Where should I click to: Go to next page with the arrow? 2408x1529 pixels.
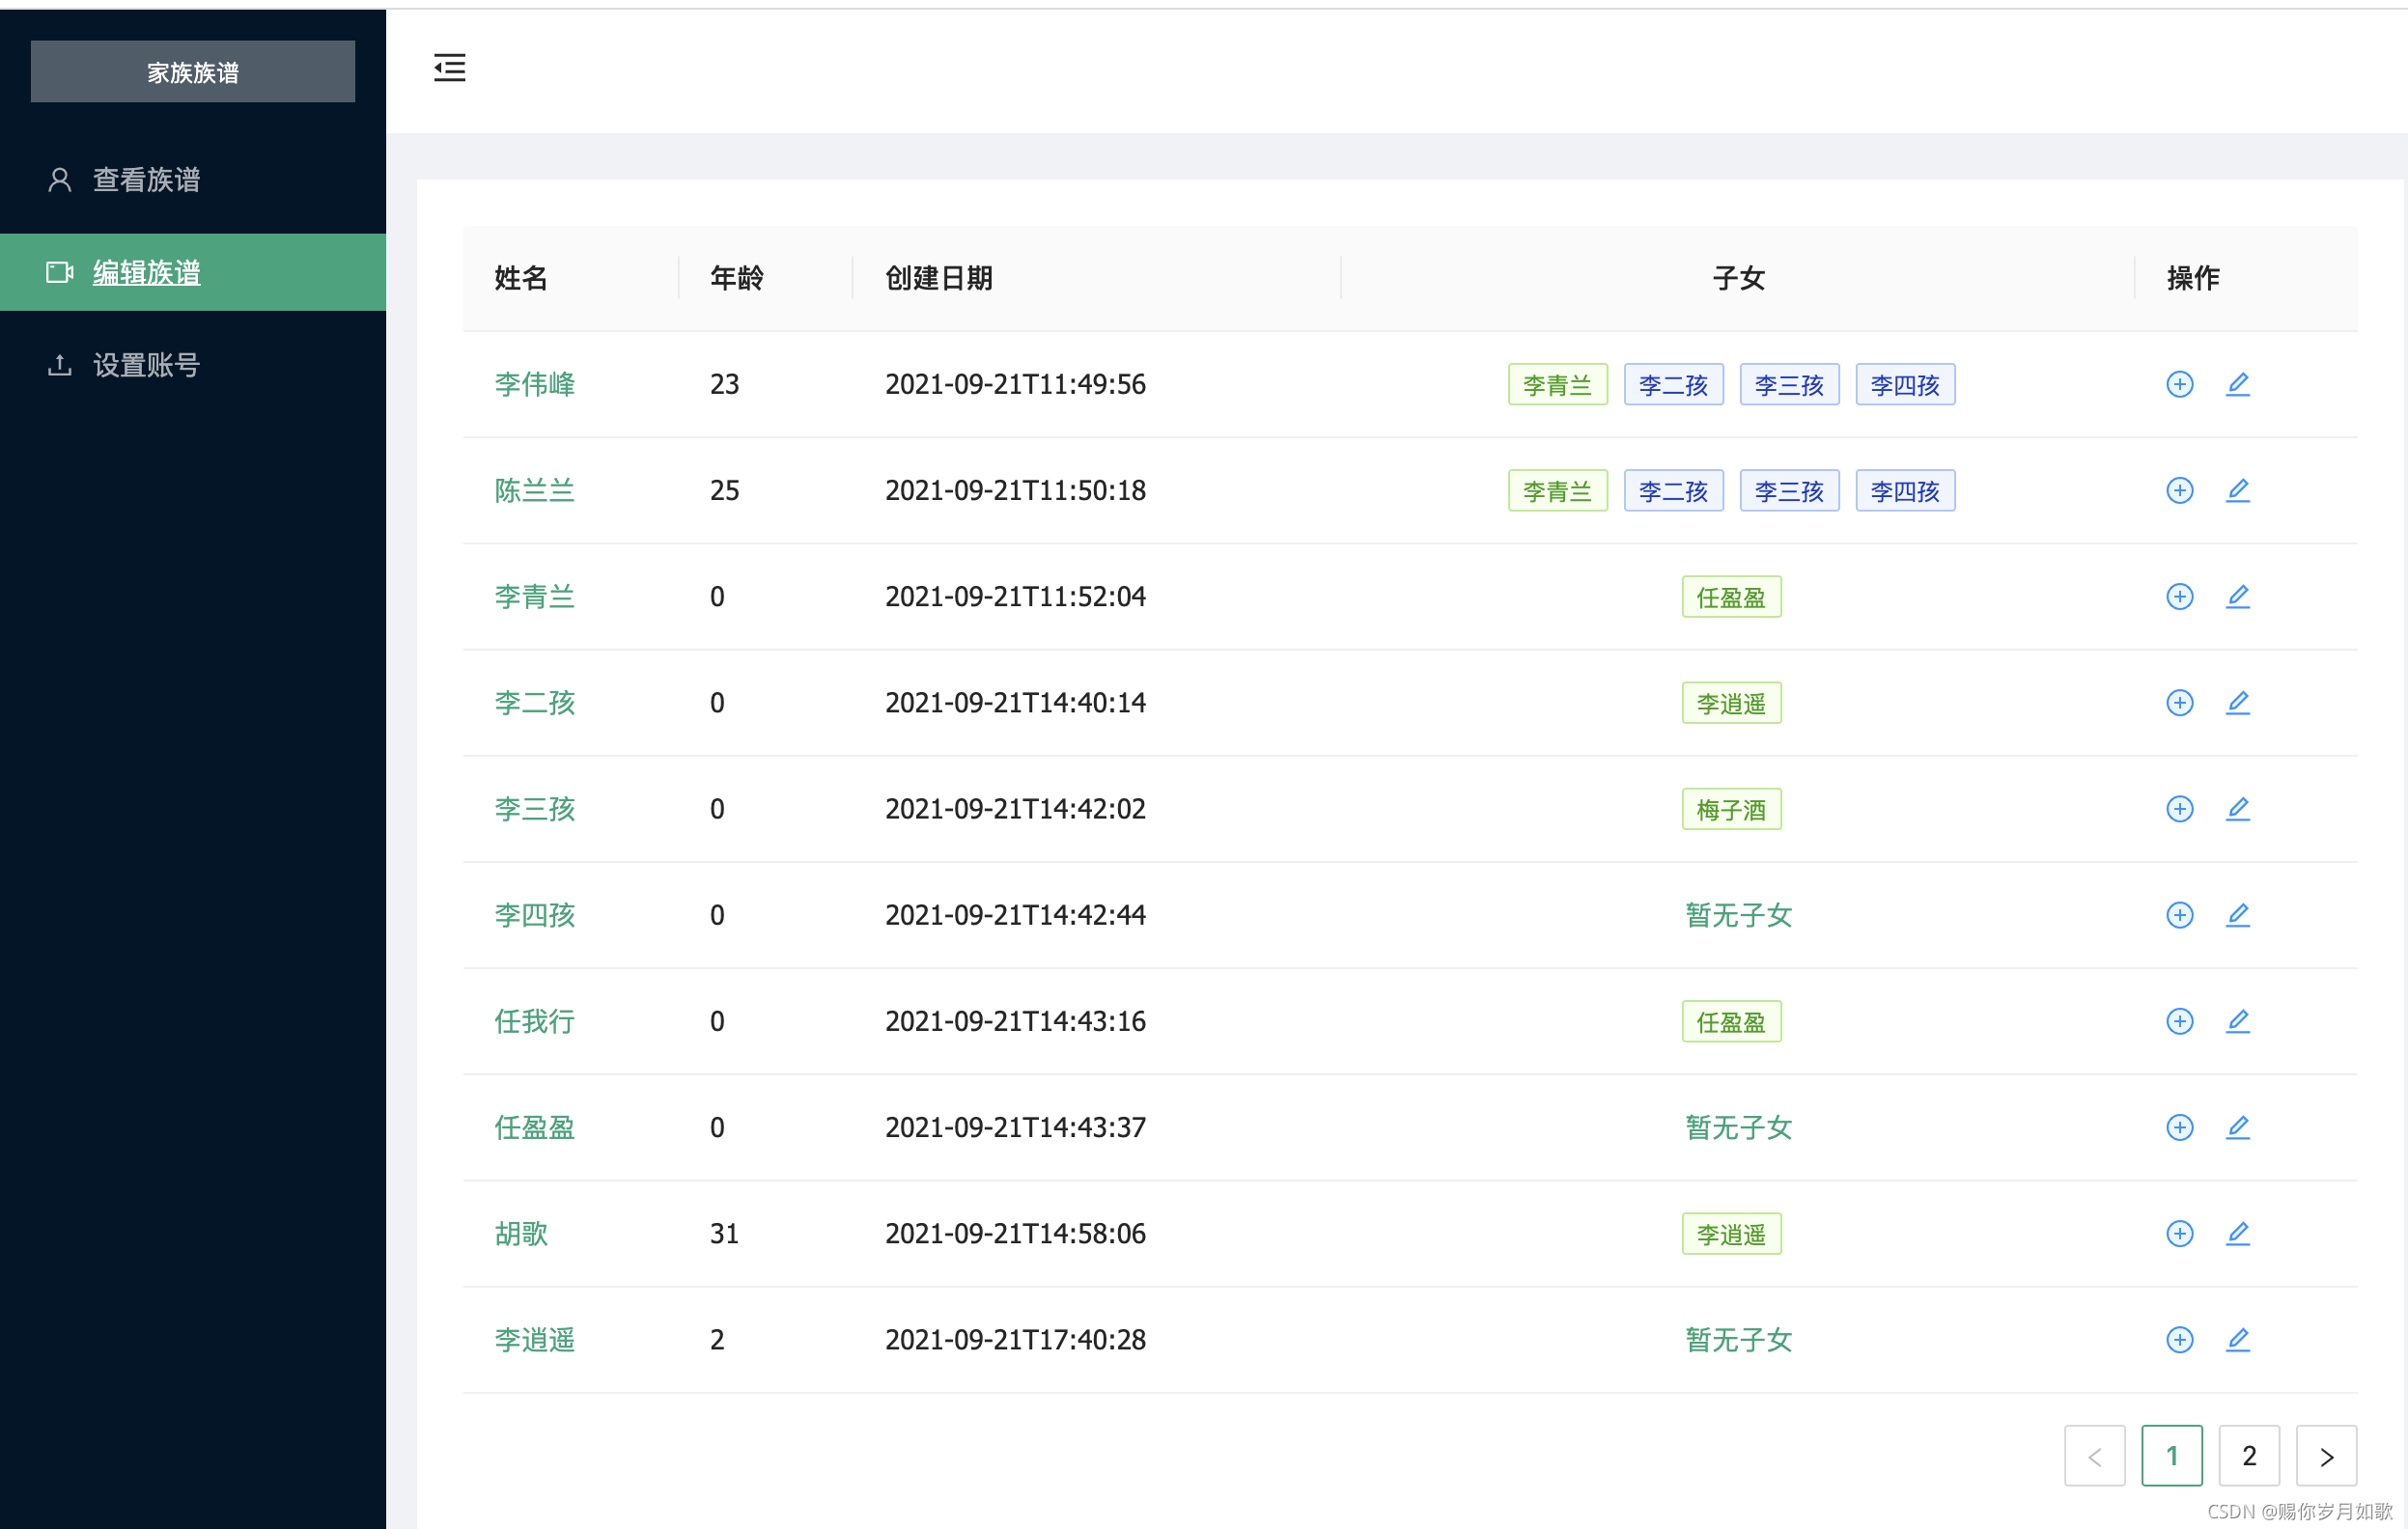click(x=2326, y=1455)
